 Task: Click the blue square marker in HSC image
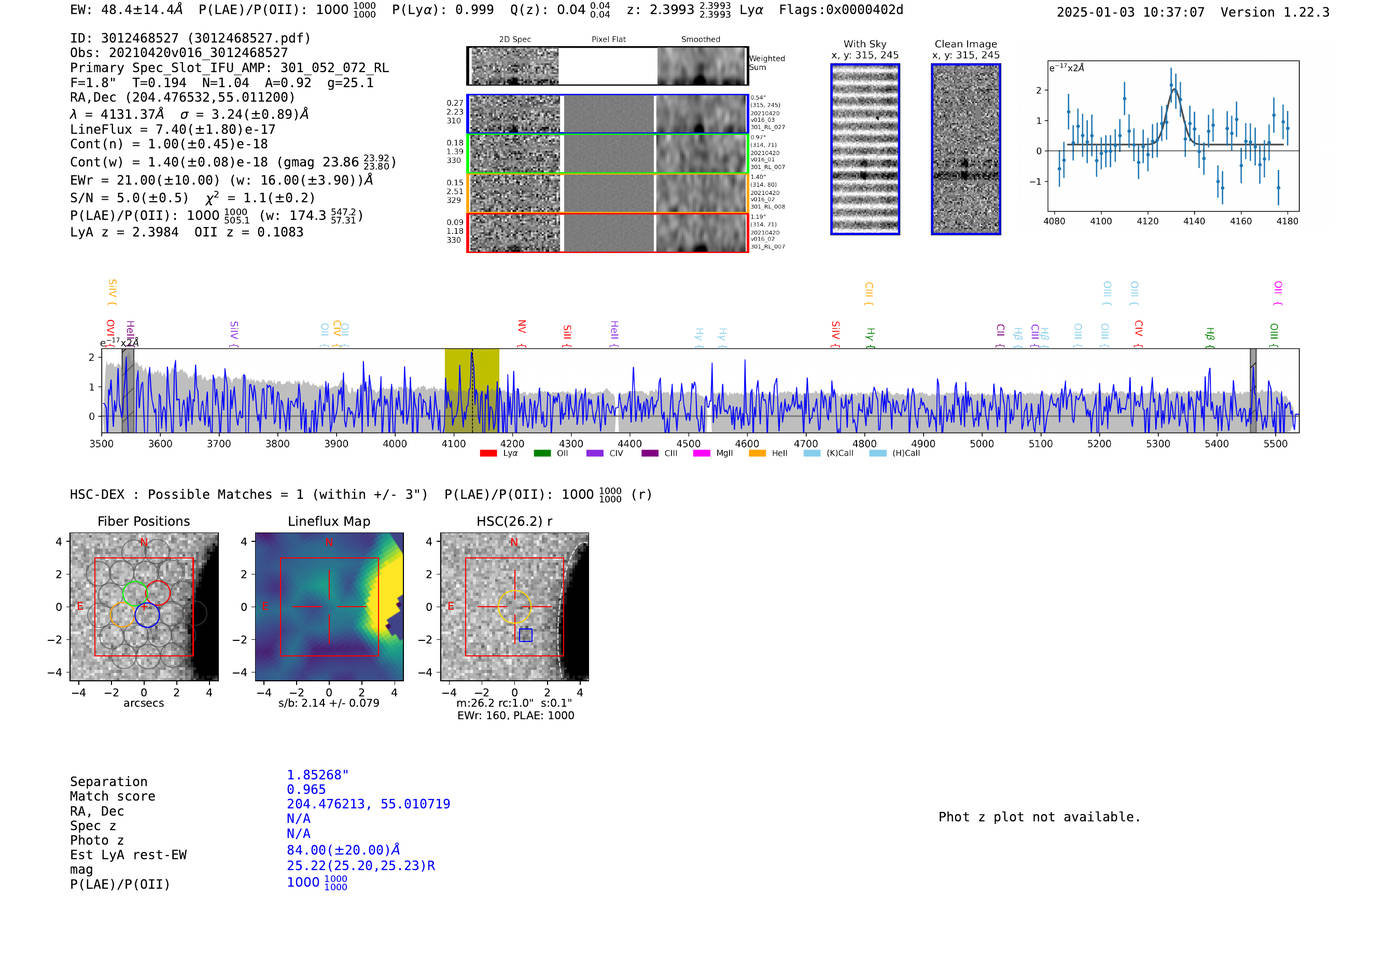[526, 635]
